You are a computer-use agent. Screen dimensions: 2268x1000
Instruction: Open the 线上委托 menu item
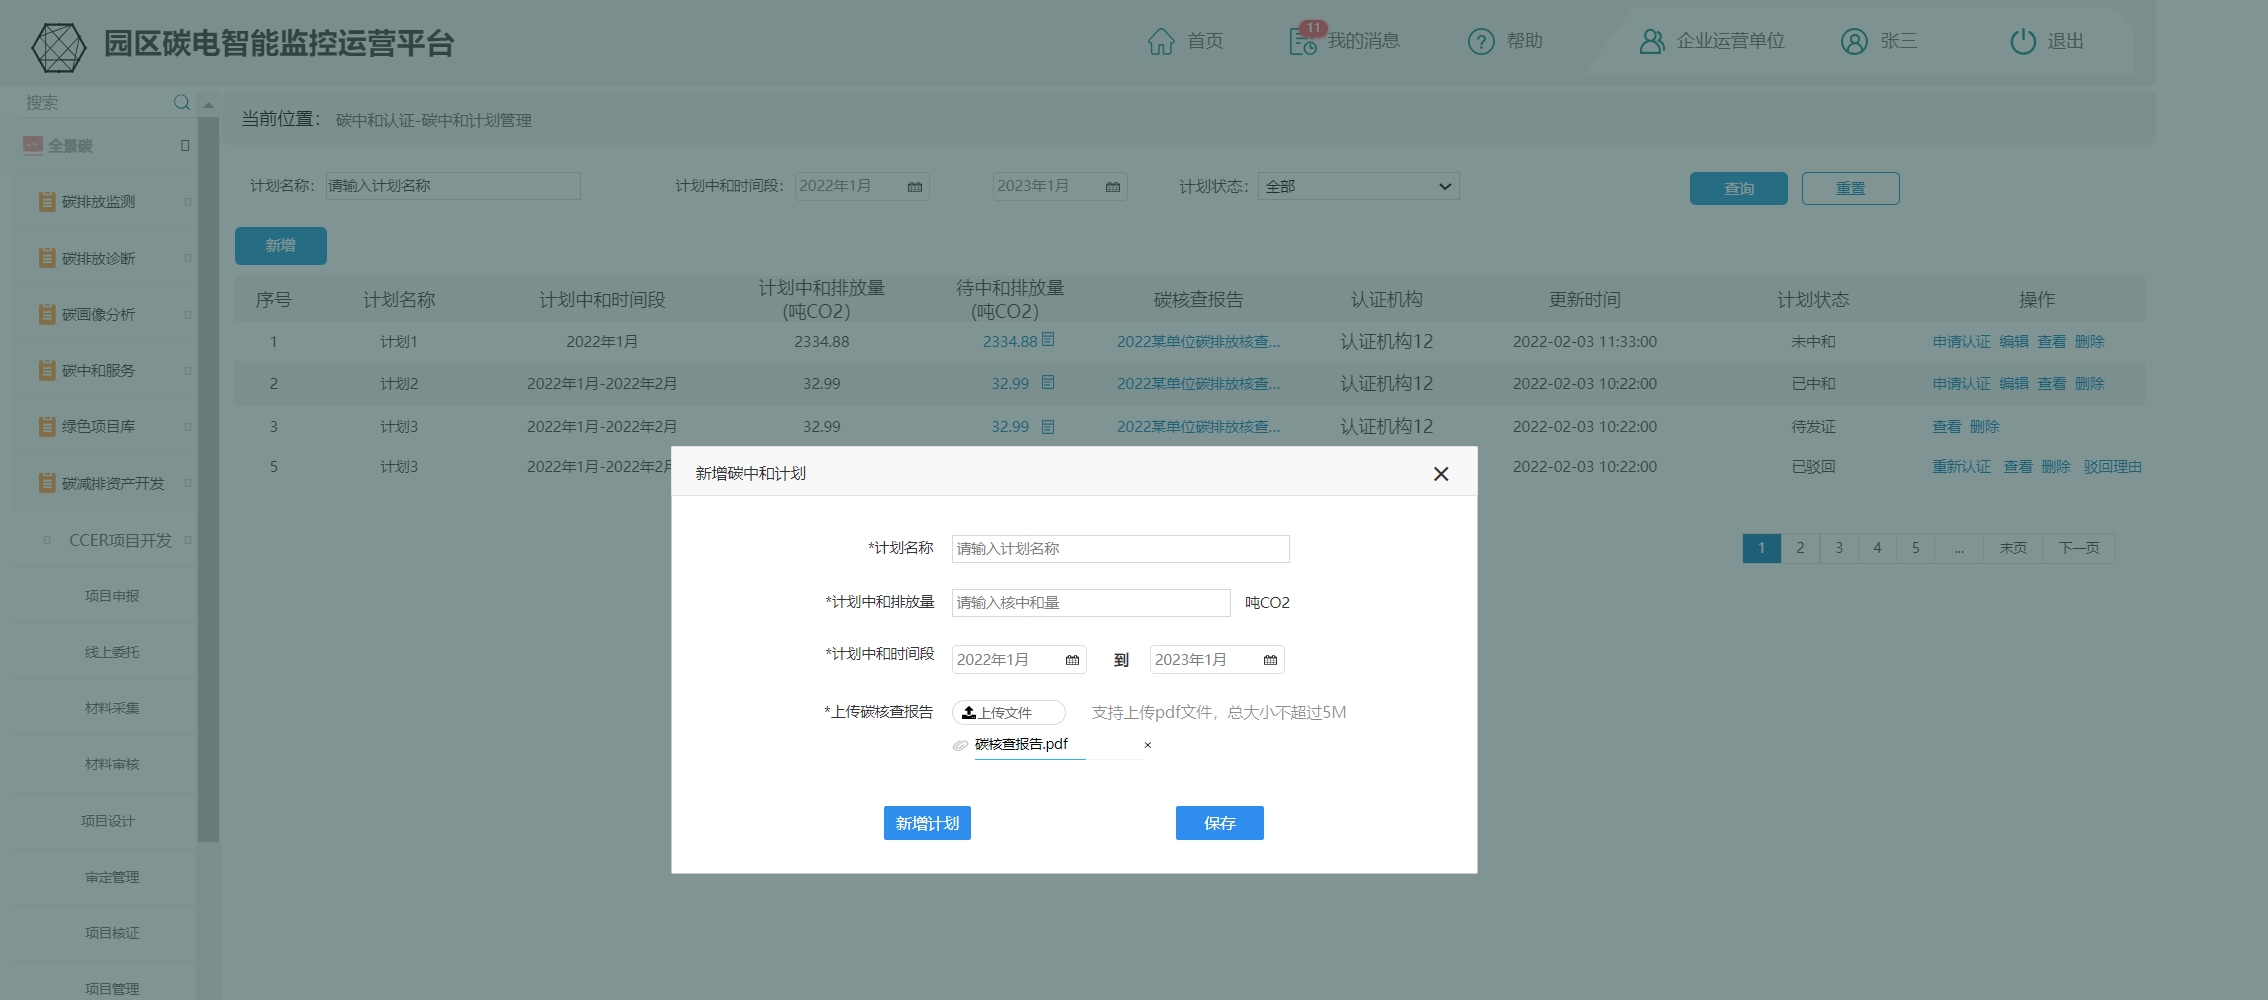point(112,652)
